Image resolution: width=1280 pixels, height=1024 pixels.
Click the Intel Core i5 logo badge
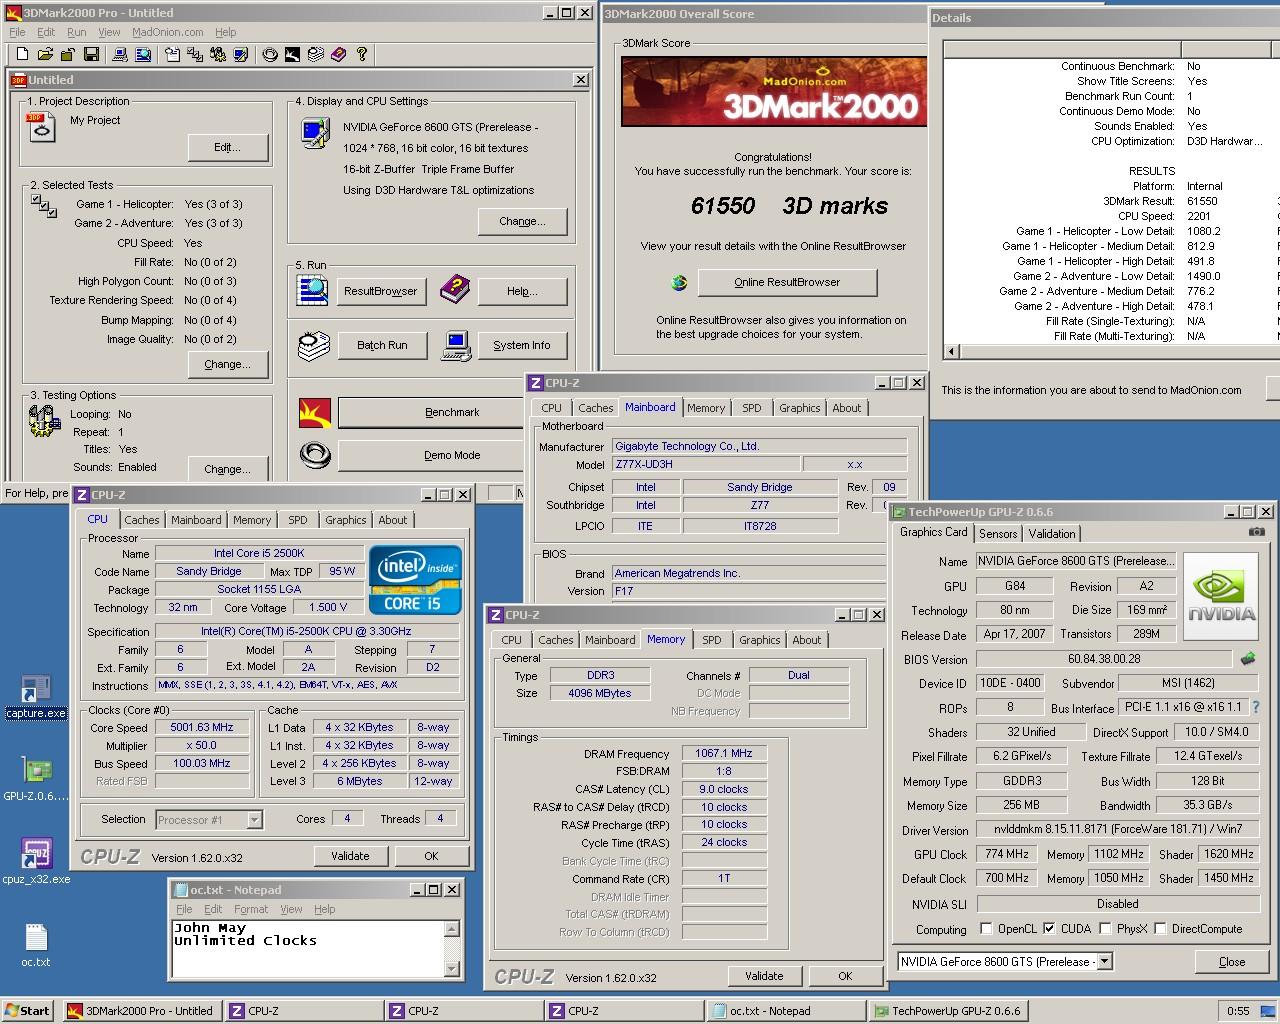[x=415, y=579]
